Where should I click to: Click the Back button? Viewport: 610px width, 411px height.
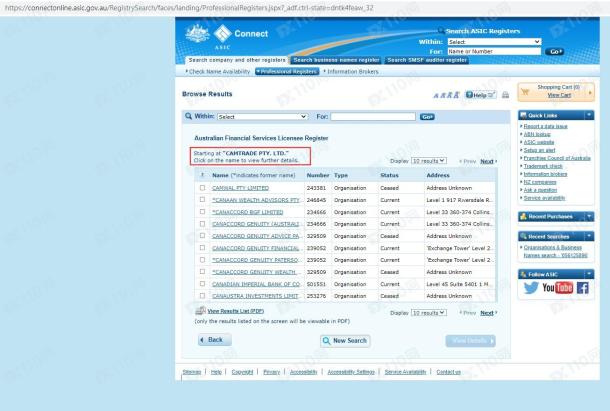[x=215, y=340]
